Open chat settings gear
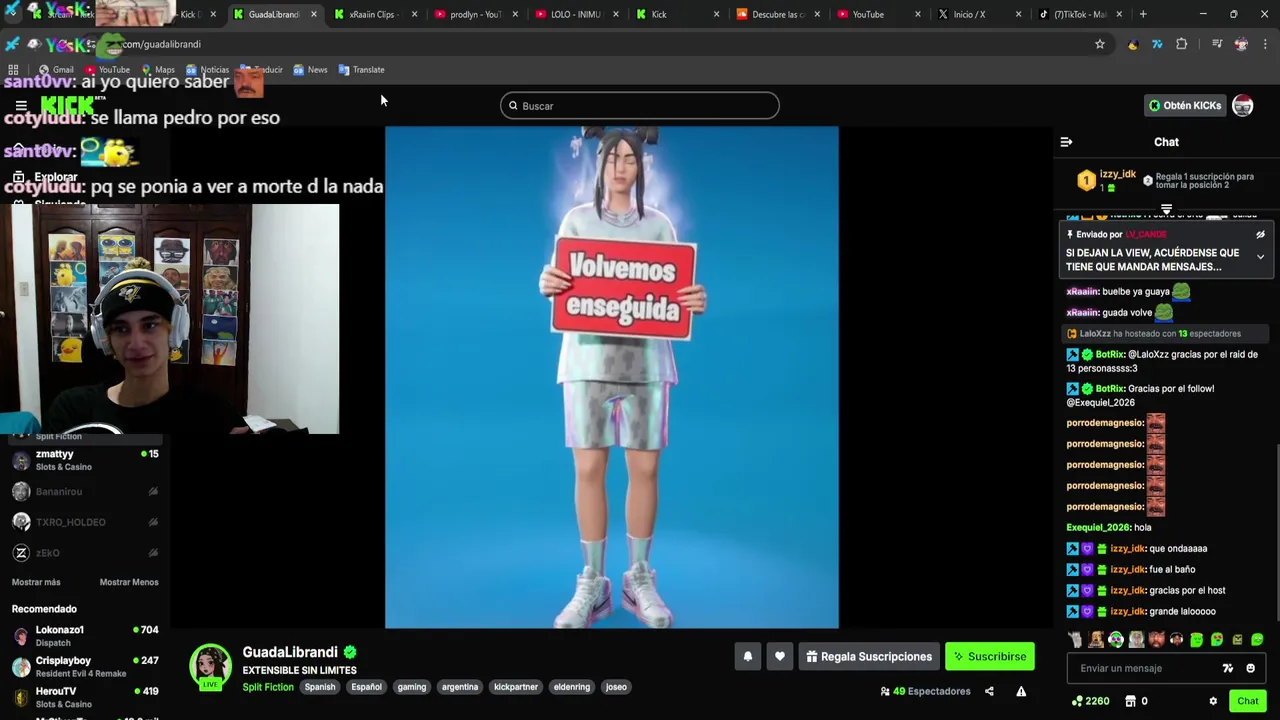Viewport: 1280px width, 720px height. coord(1213,701)
